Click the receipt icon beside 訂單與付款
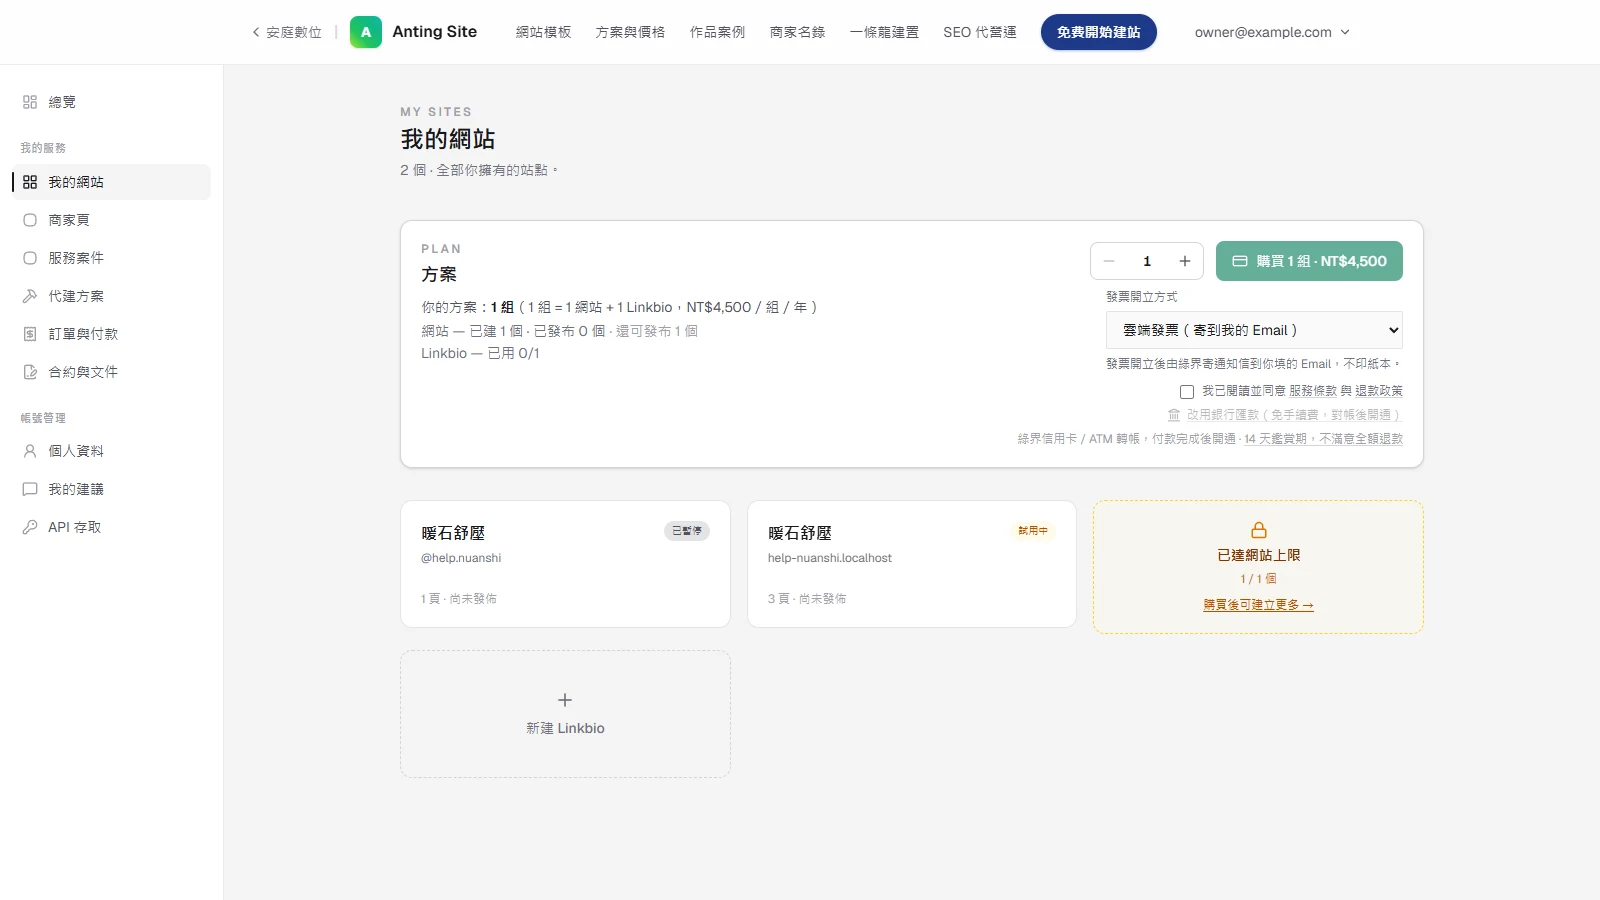Image resolution: width=1600 pixels, height=900 pixels. click(x=30, y=334)
